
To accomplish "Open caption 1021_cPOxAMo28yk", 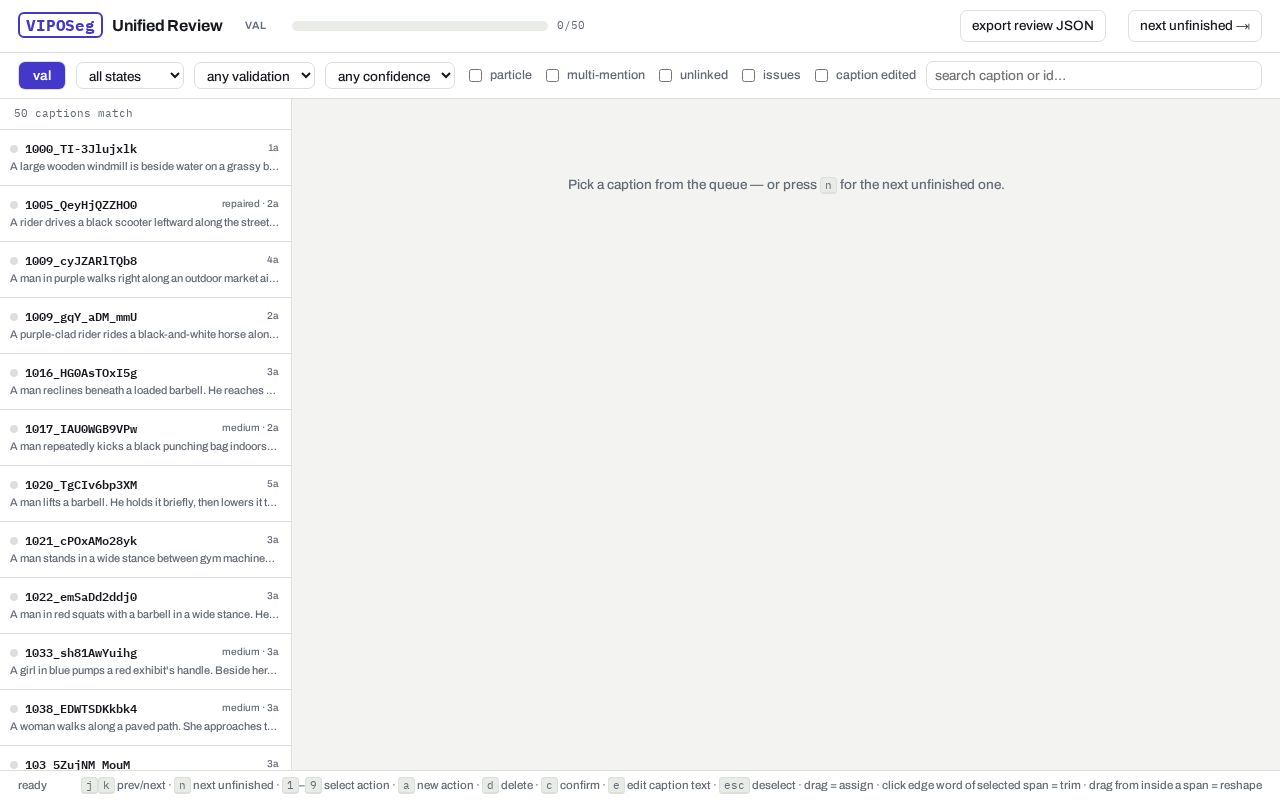I will click(x=145, y=550).
